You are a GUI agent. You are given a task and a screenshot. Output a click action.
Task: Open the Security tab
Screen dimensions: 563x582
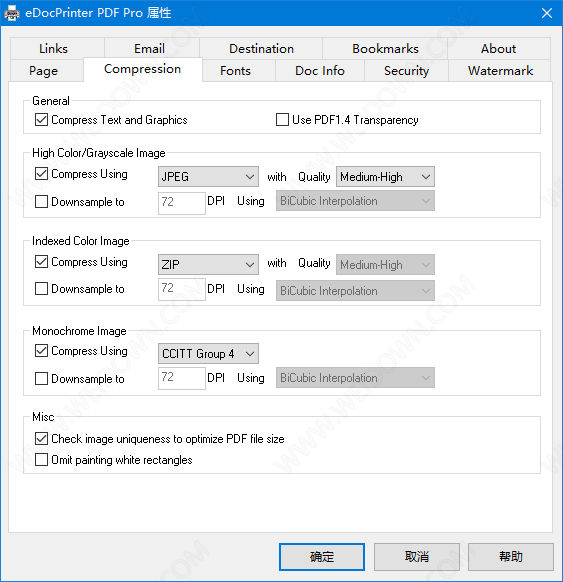(x=406, y=71)
